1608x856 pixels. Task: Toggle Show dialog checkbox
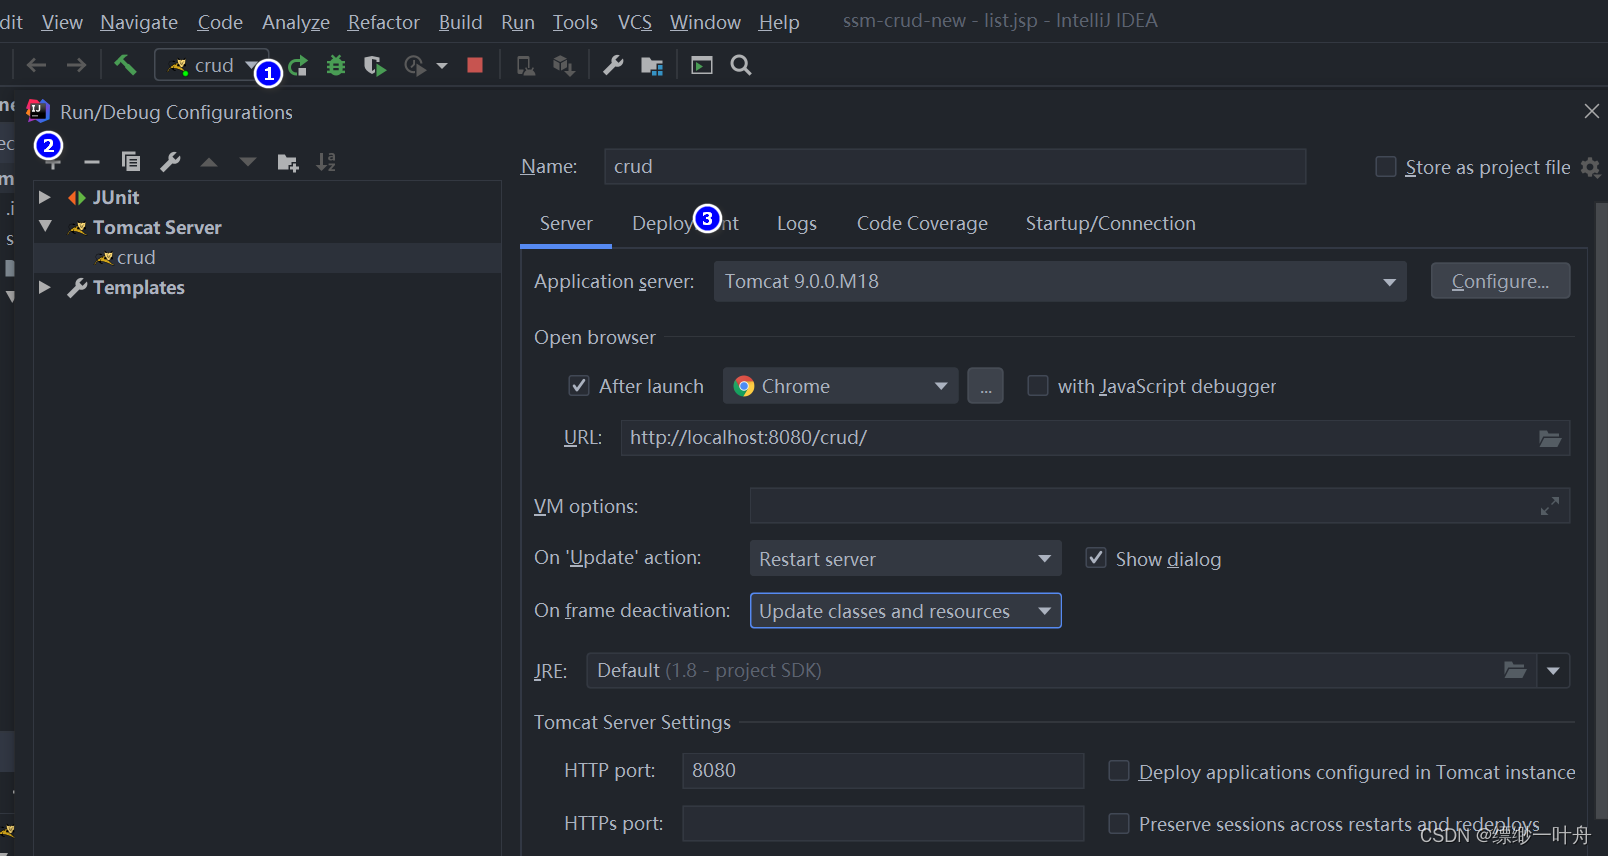tap(1096, 558)
